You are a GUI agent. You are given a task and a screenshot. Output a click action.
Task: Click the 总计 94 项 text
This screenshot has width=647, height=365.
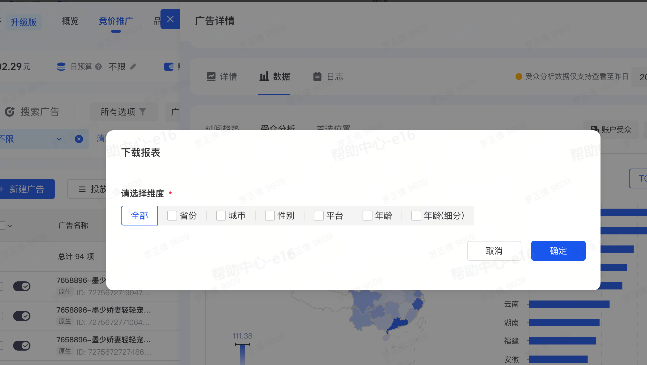pyautogui.click(x=76, y=257)
